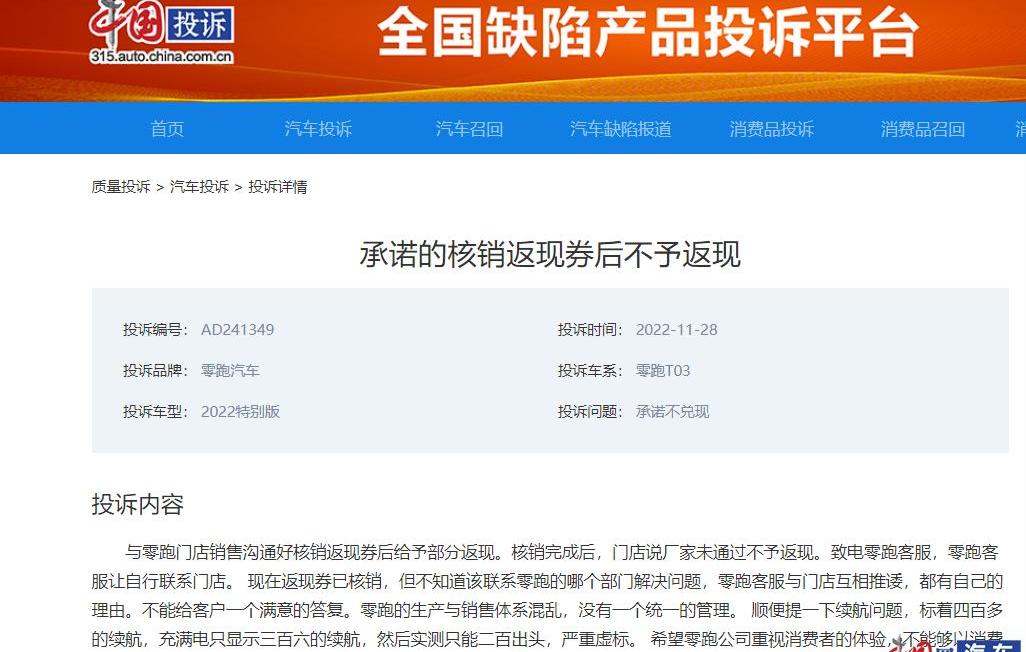
Task: Select the complaint number AD241349
Action: tap(238, 329)
